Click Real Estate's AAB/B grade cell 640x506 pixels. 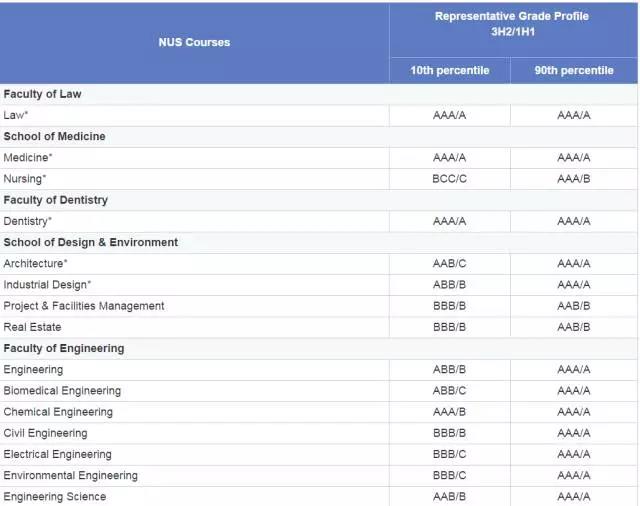point(574,327)
